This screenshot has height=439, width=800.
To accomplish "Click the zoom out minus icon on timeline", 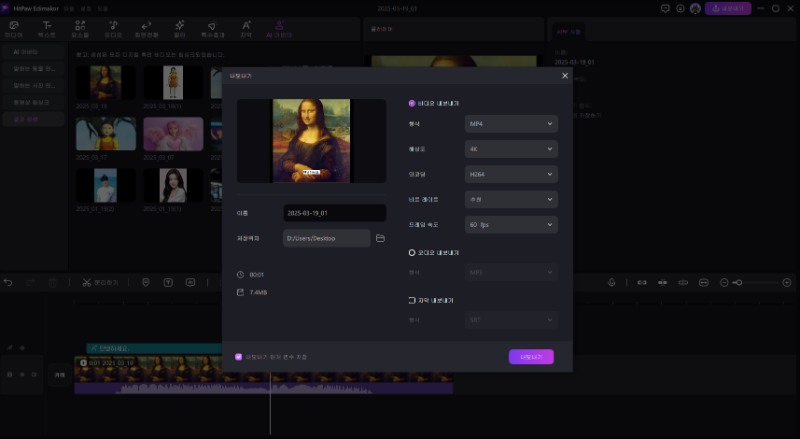I will tap(724, 283).
